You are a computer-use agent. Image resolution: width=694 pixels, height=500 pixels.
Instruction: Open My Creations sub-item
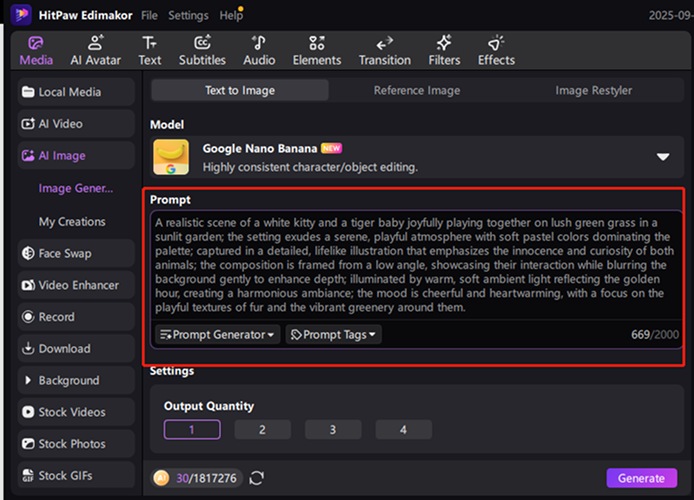coord(72,222)
